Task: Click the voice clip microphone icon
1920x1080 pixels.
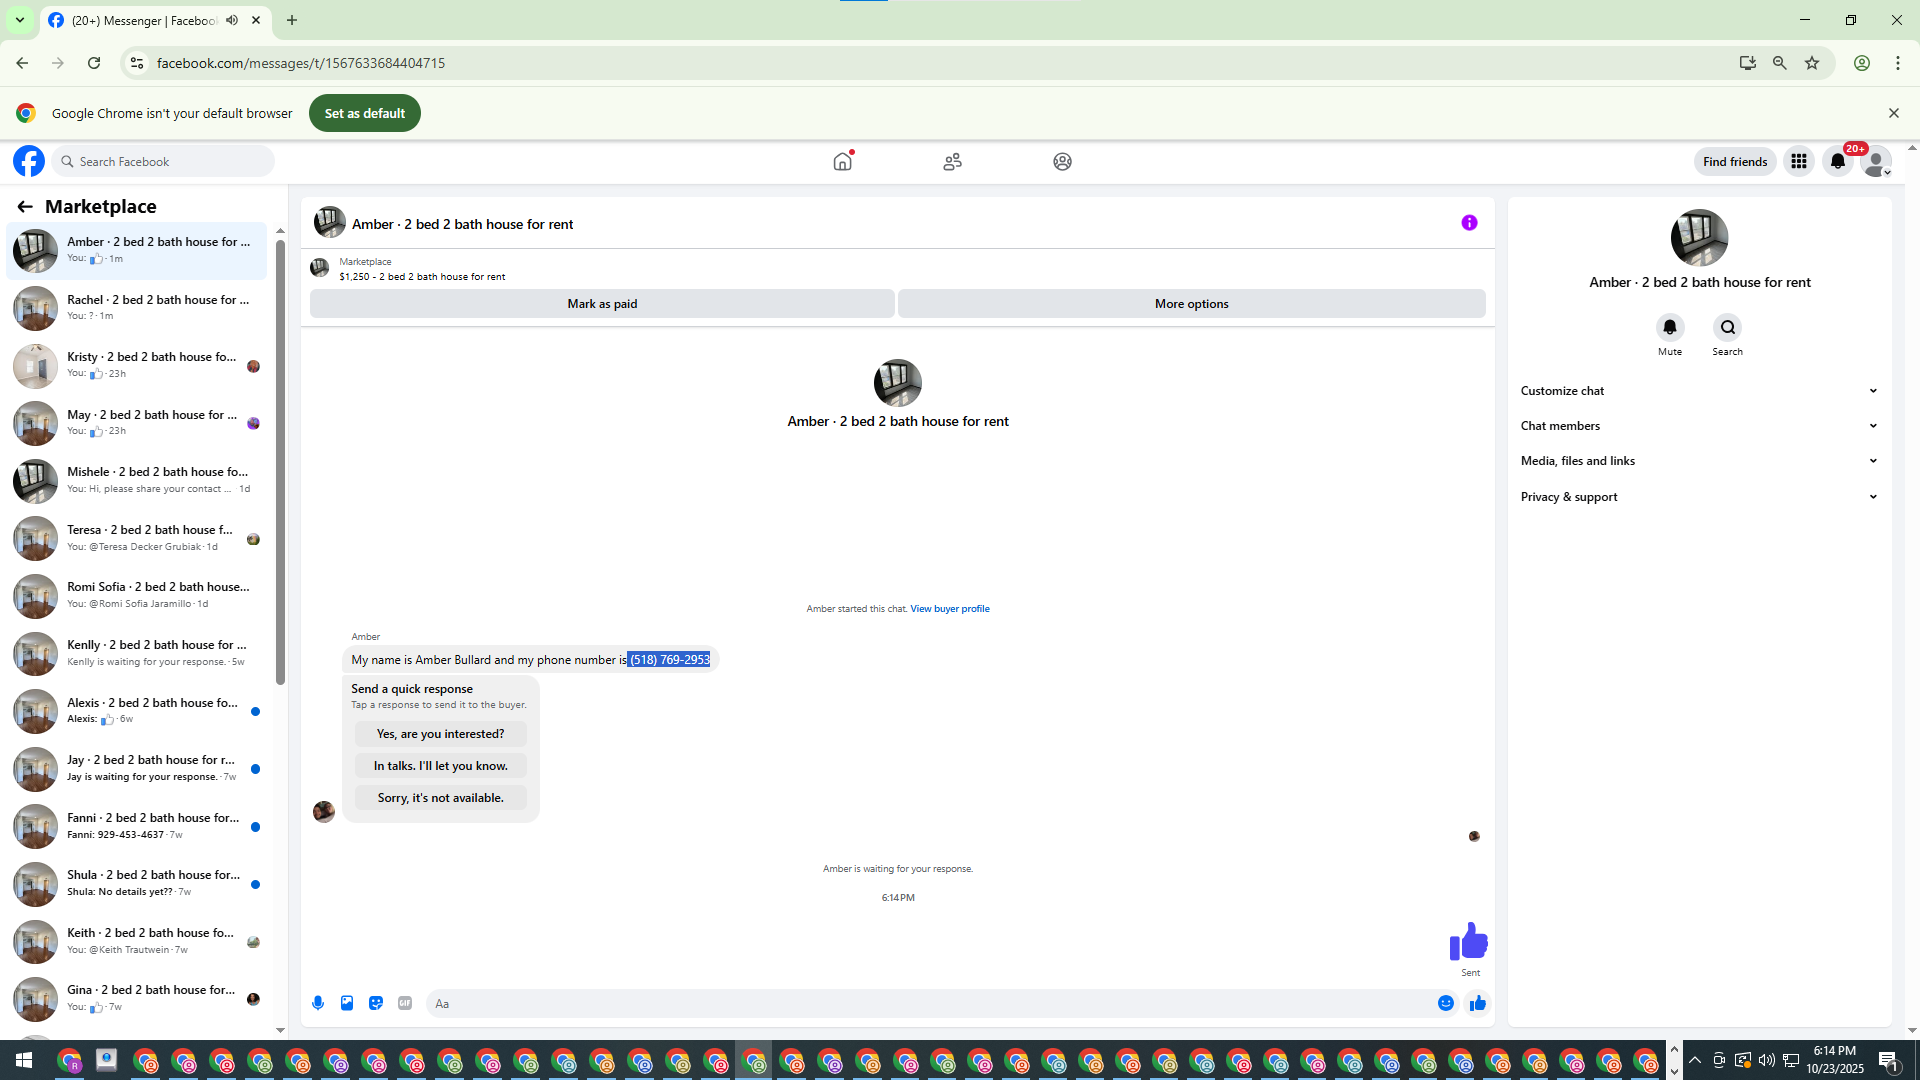Action: pos(318,1003)
